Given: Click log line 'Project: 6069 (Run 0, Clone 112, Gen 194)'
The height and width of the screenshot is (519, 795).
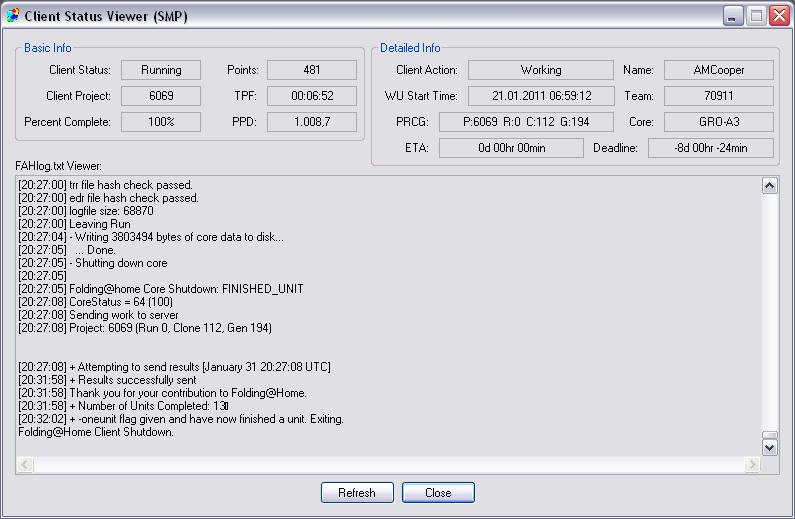Looking at the screenshot, I should click(145, 328).
